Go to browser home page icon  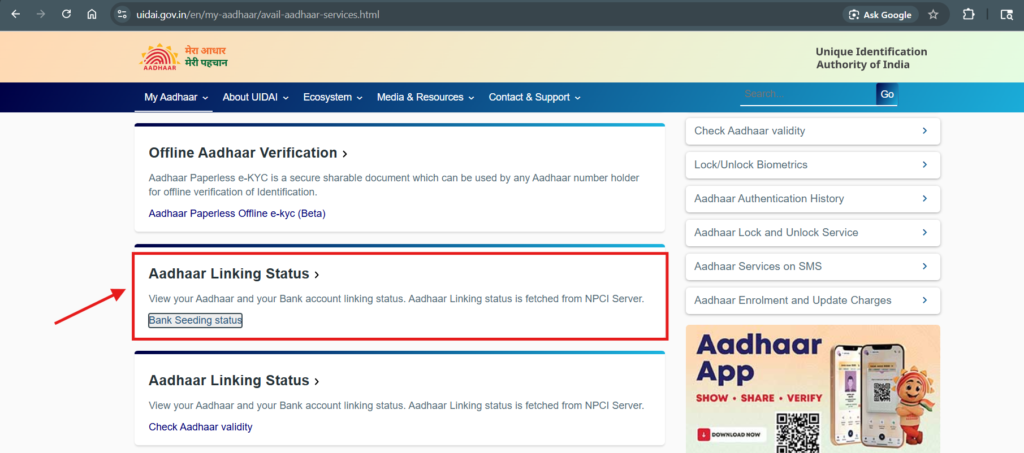click(x=92, y=15)
